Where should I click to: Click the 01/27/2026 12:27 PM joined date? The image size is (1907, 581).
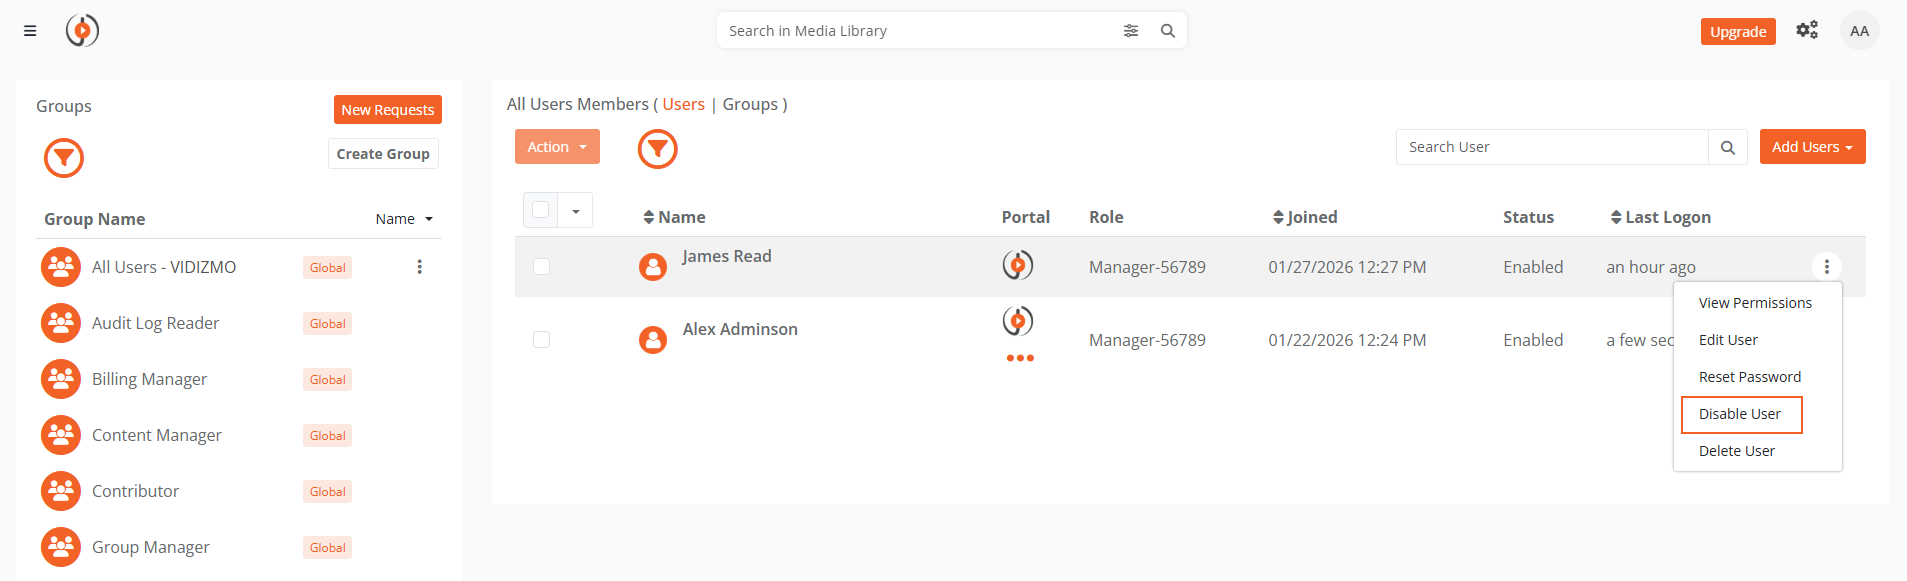pos(1347,267)
